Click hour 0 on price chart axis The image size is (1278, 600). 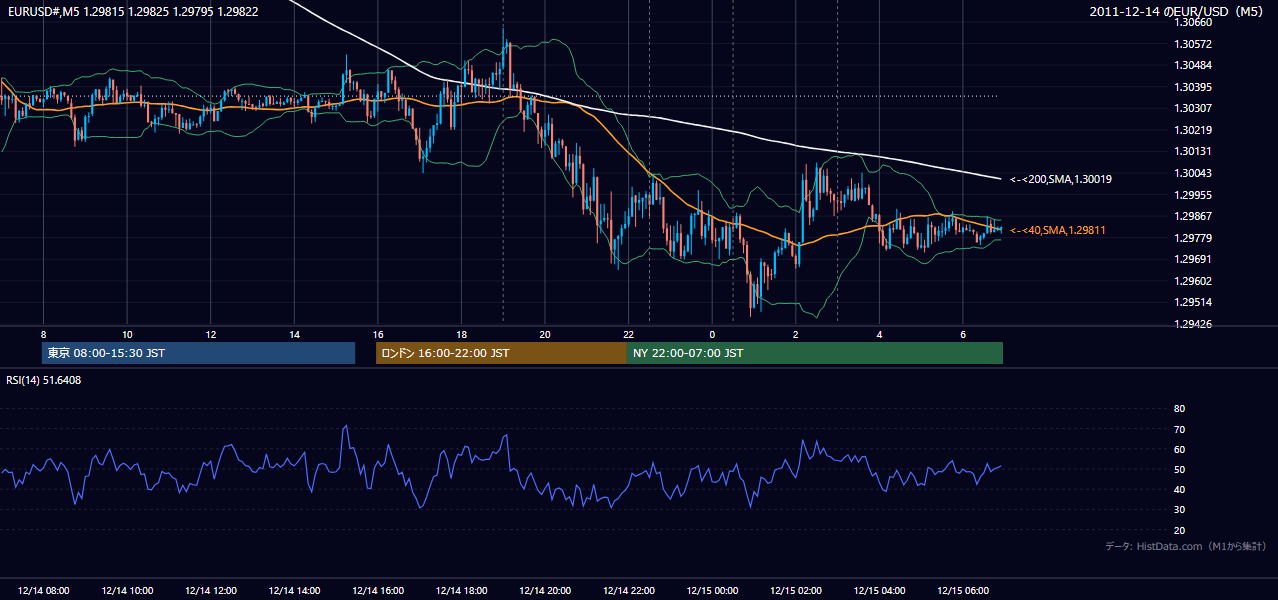[x=712, y=334]
